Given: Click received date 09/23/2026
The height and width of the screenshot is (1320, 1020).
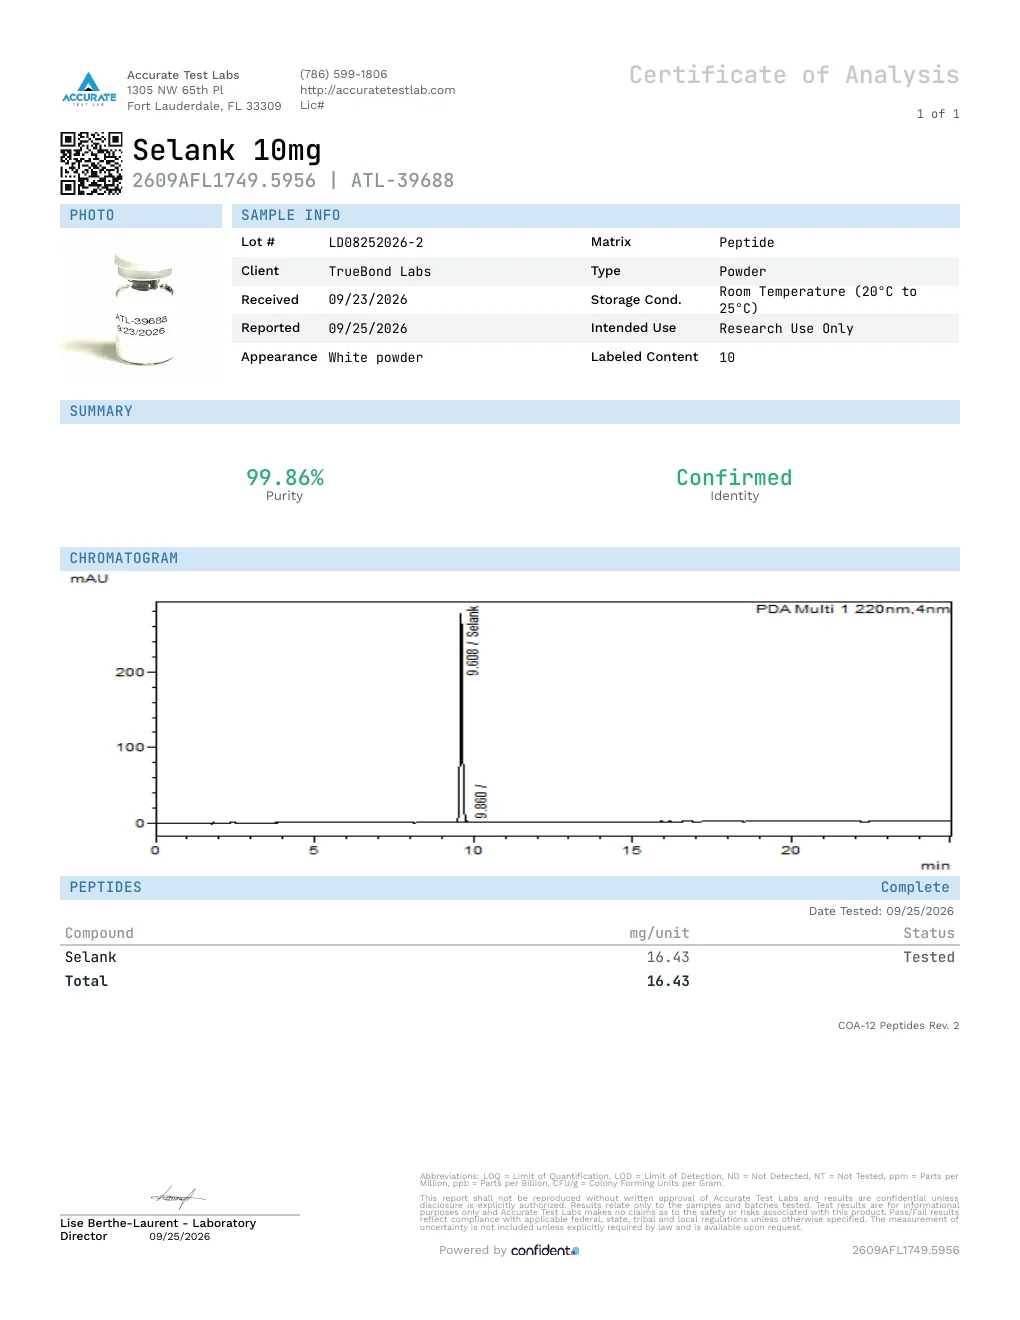Looking at the screenshot, I should 368,300.
